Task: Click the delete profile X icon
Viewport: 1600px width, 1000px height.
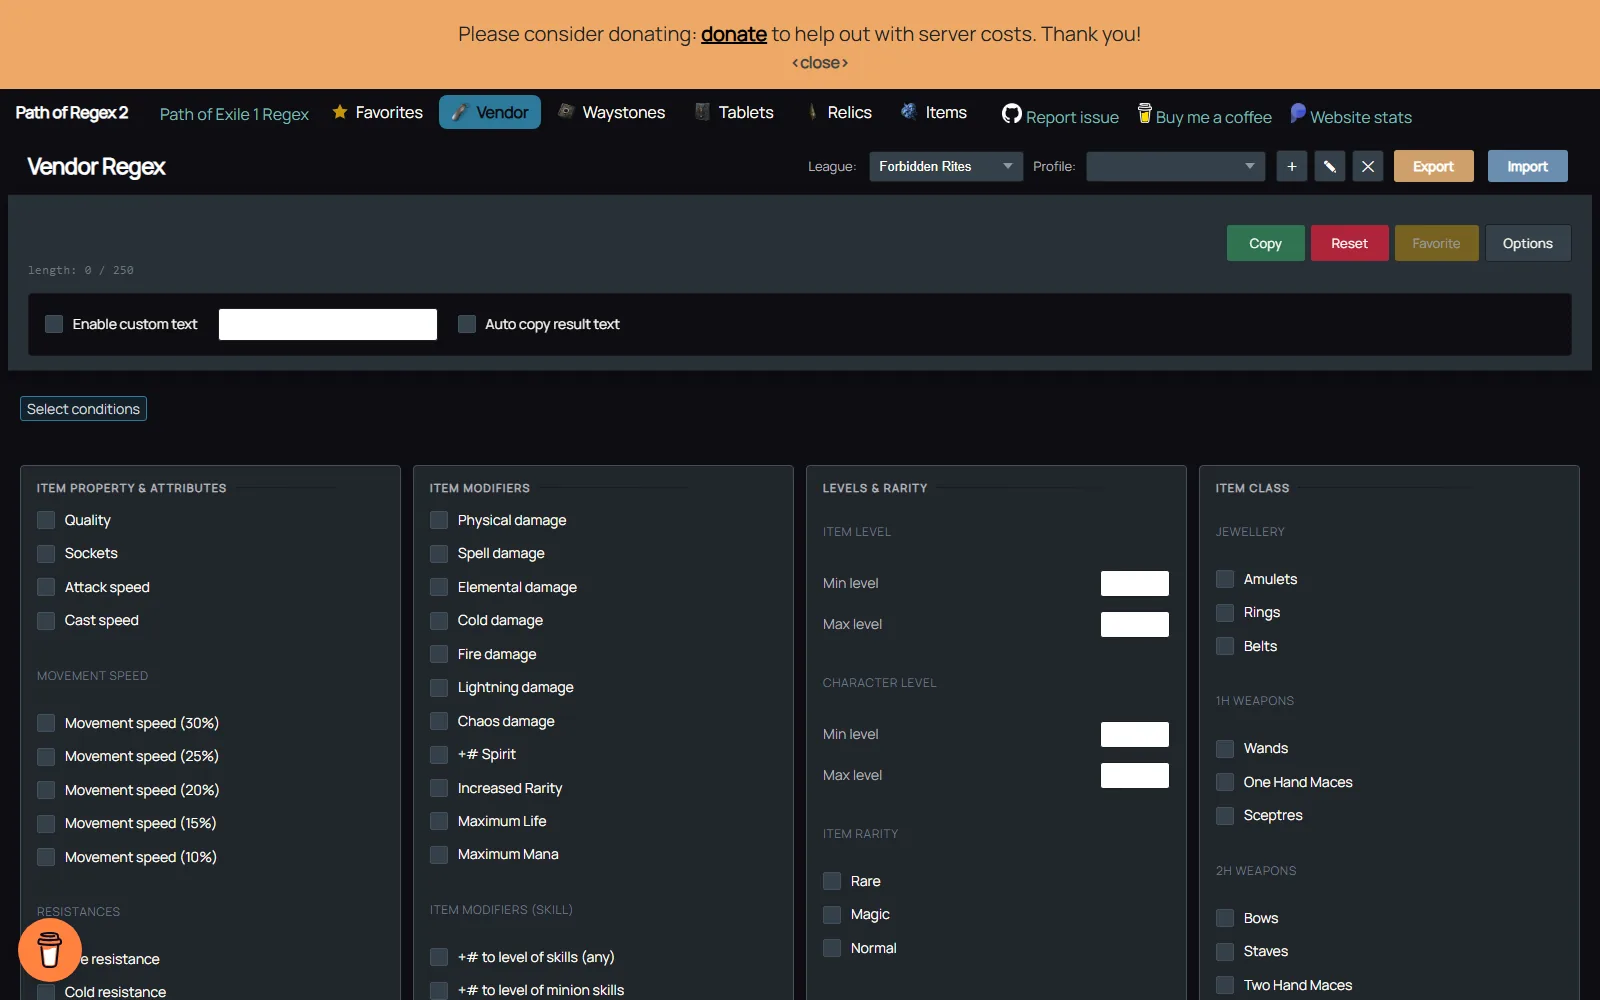Action: 1368,166
